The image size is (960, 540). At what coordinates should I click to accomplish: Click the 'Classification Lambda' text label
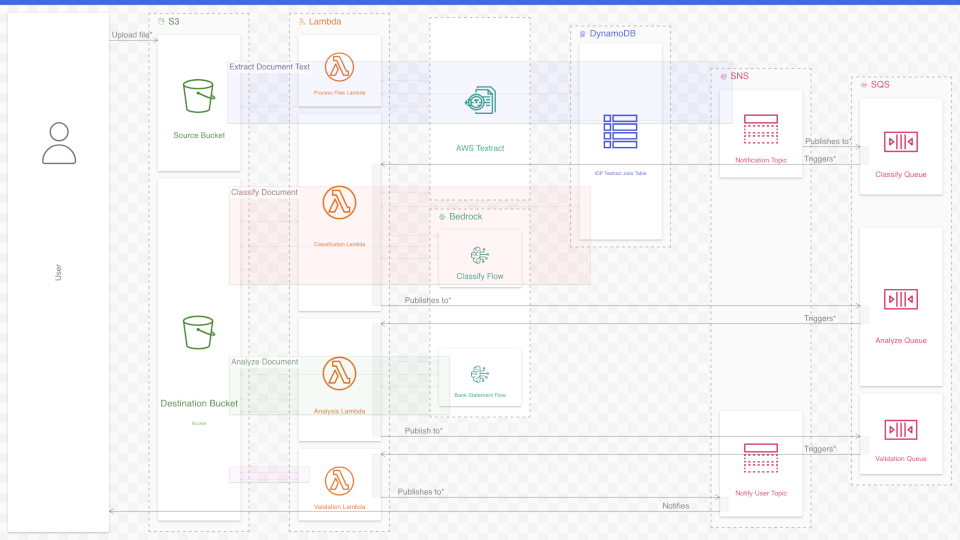point(339,244)
